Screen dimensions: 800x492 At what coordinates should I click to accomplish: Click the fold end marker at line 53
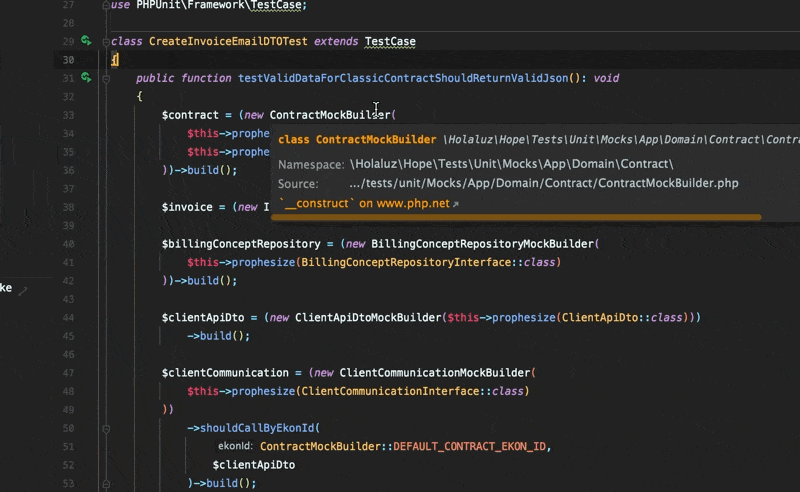click(x=106, y=483)
